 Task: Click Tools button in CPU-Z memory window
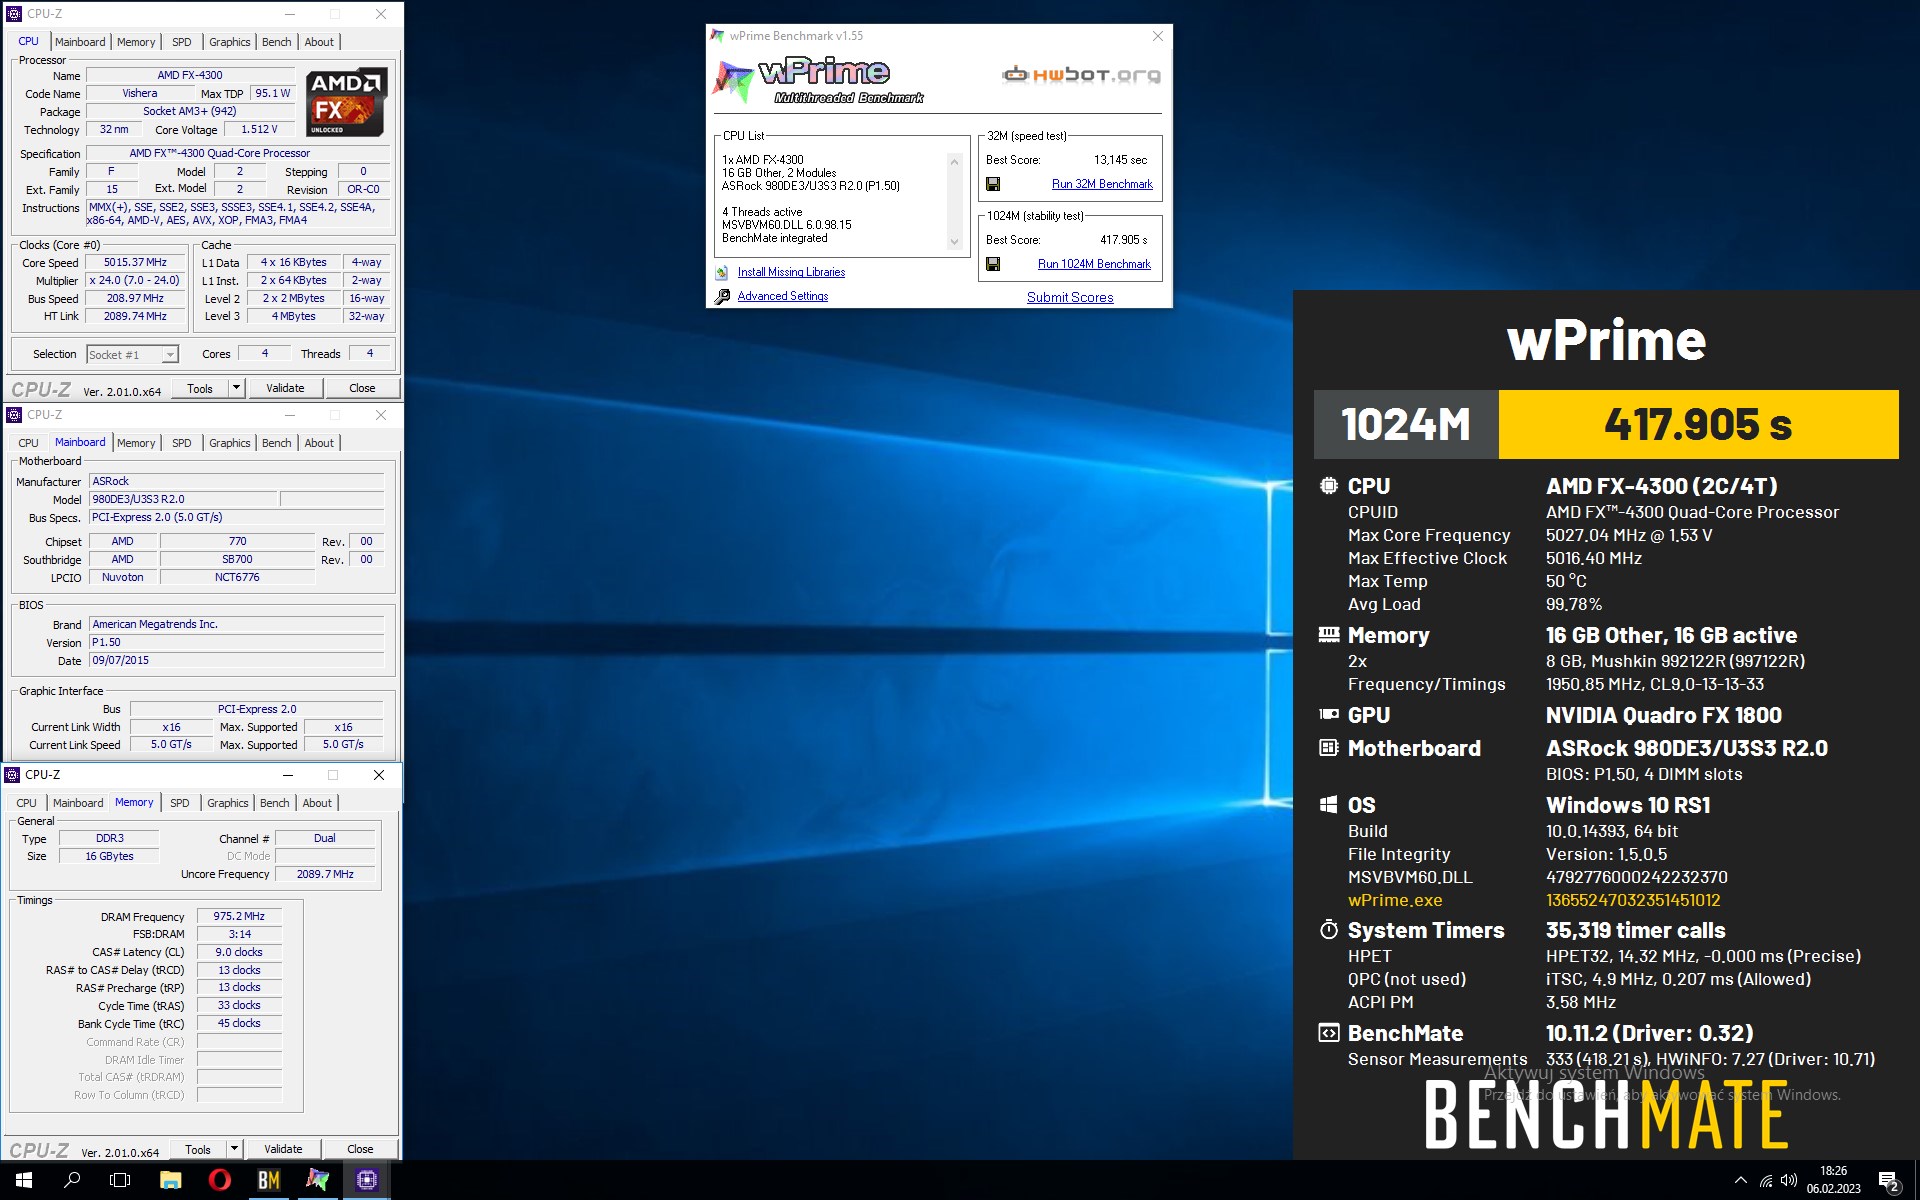(198, 1150)
